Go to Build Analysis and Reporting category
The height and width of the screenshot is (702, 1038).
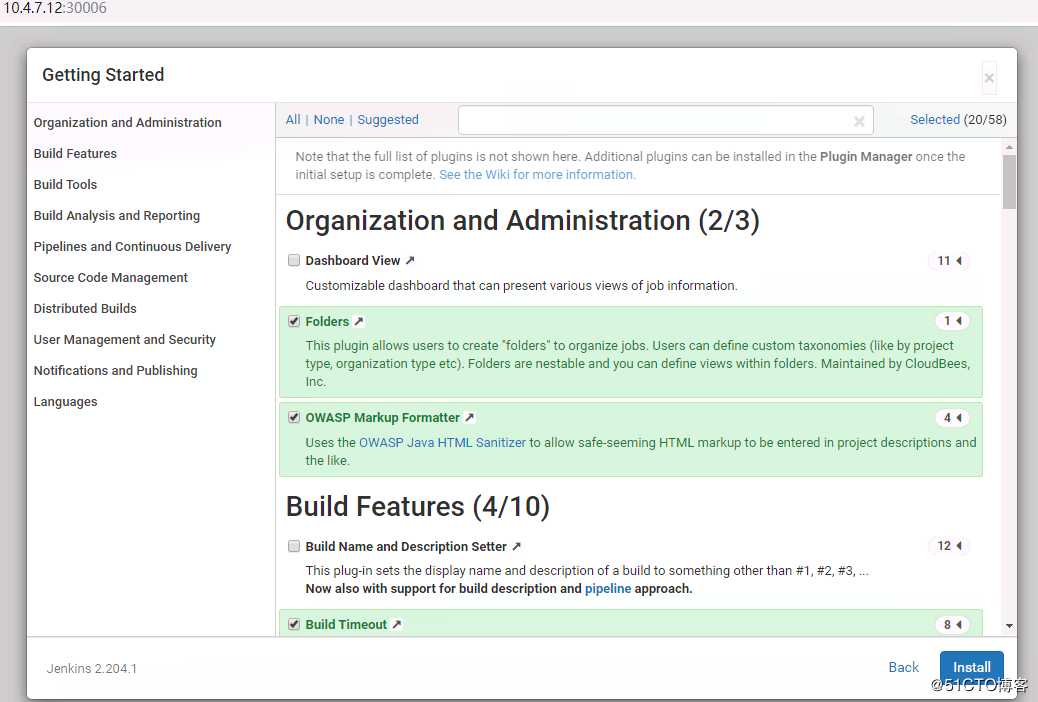[117, 216]
